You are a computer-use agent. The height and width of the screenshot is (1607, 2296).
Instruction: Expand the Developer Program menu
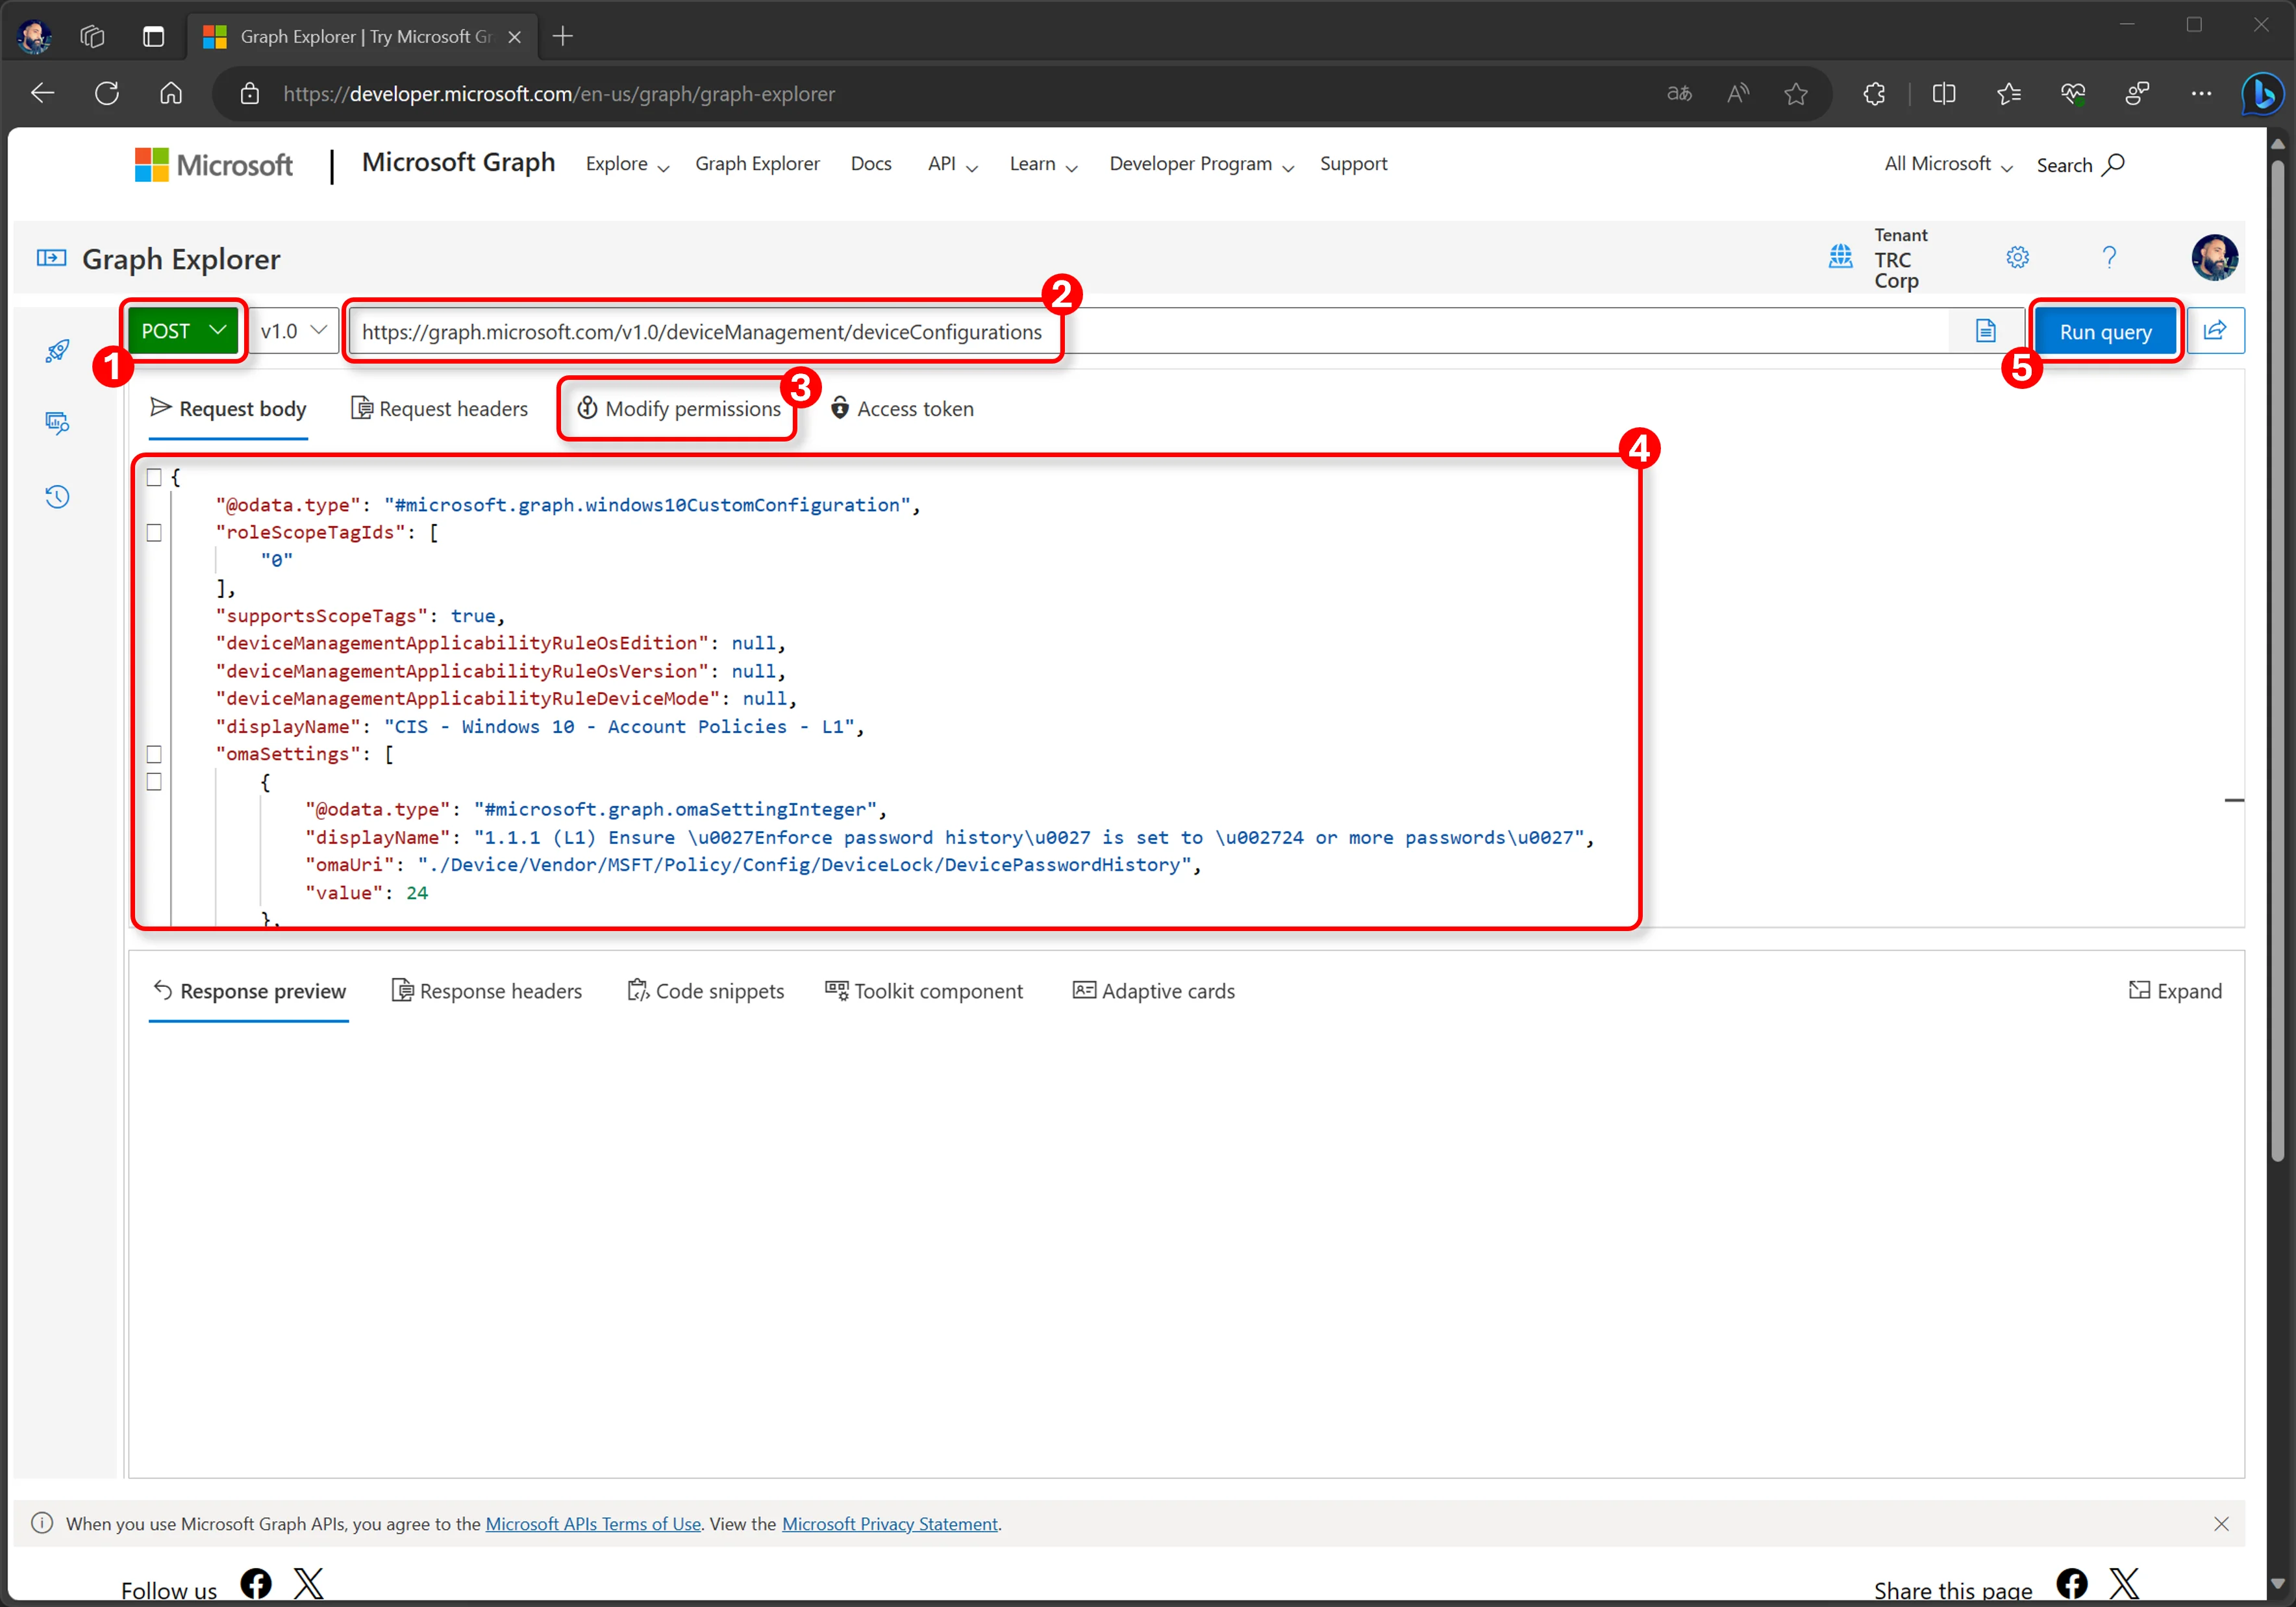(x=1201, y=164)
